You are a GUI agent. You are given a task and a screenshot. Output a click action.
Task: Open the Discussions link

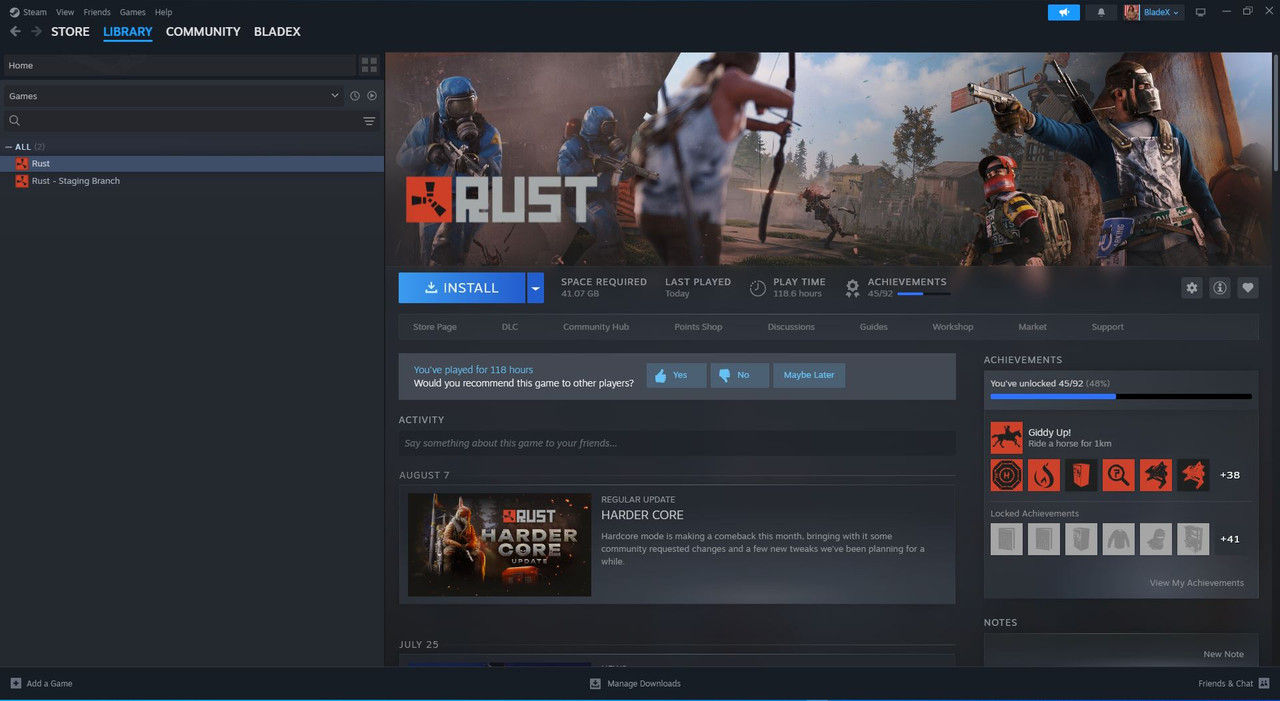[x=791, y=327]
